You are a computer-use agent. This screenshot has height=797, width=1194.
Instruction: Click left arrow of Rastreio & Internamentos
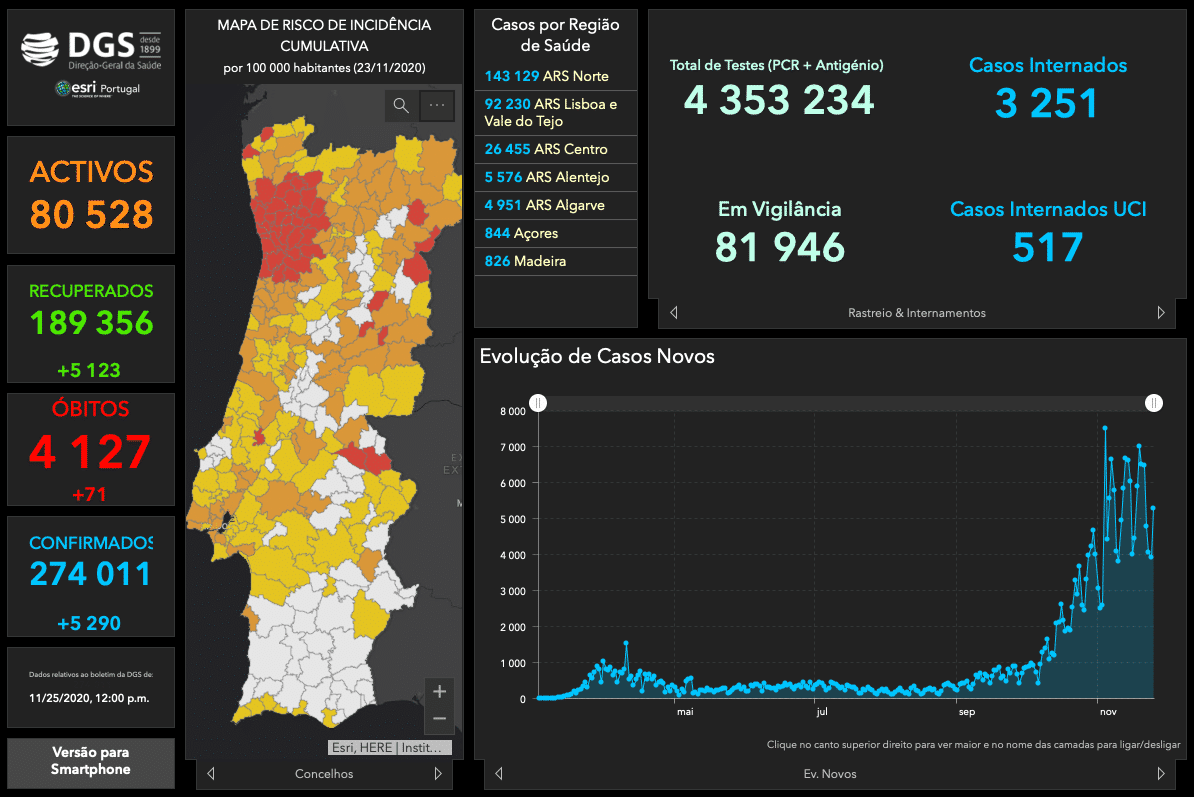[x=673, y=313]
